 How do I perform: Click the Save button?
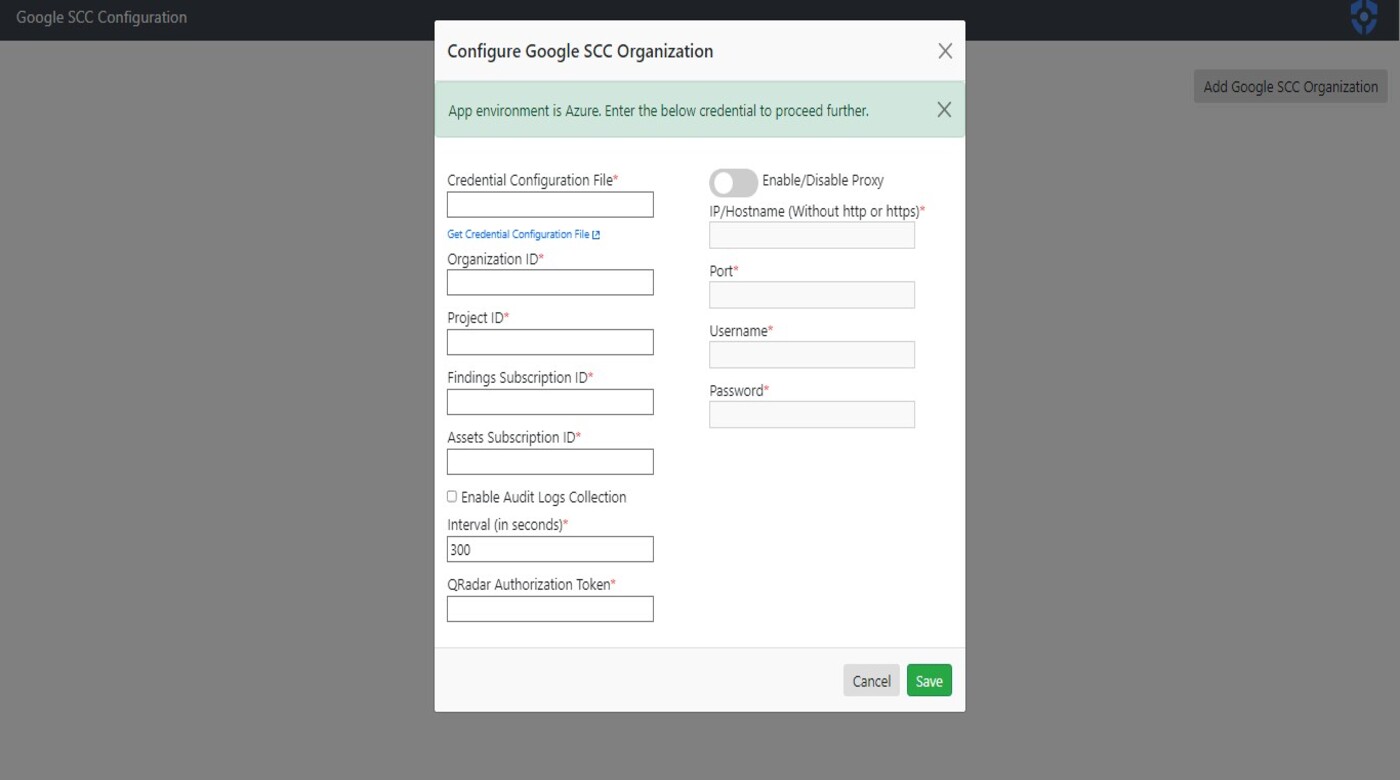[929, 681]
